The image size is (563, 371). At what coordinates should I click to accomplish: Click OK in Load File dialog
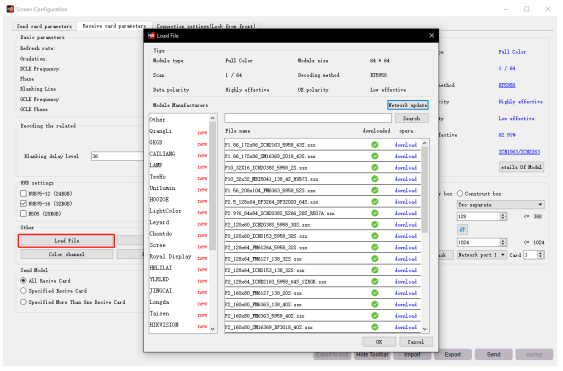click(x=379, y=342)
